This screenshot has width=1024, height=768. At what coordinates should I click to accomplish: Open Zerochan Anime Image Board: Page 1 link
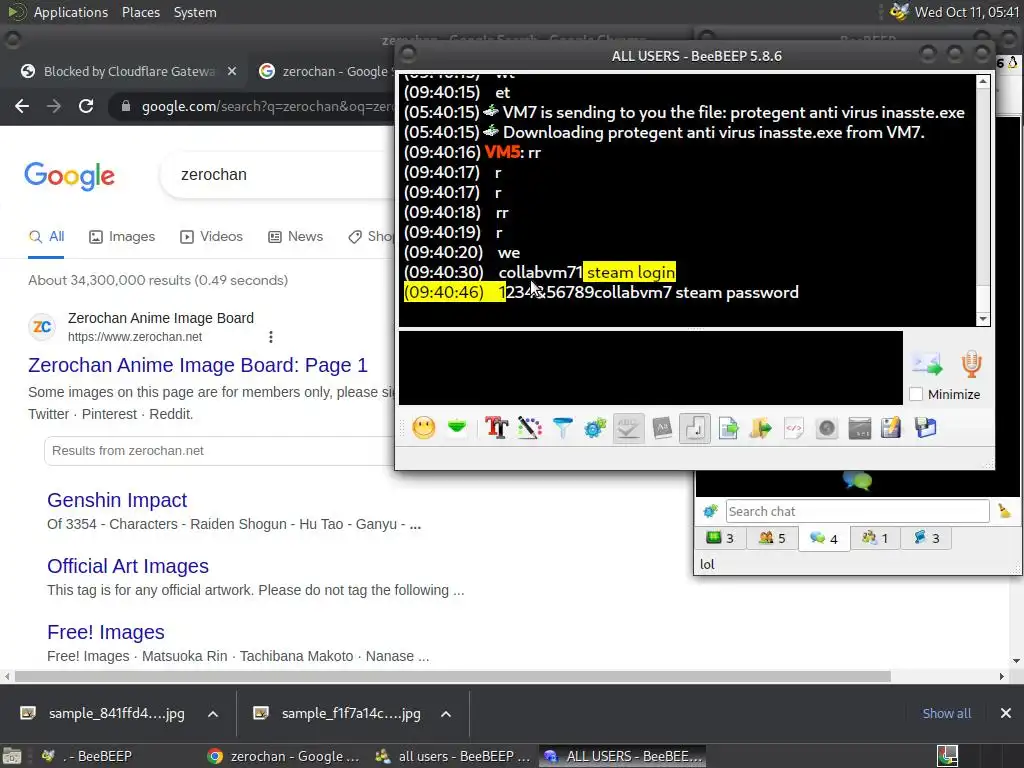click(x=198, y=365)
